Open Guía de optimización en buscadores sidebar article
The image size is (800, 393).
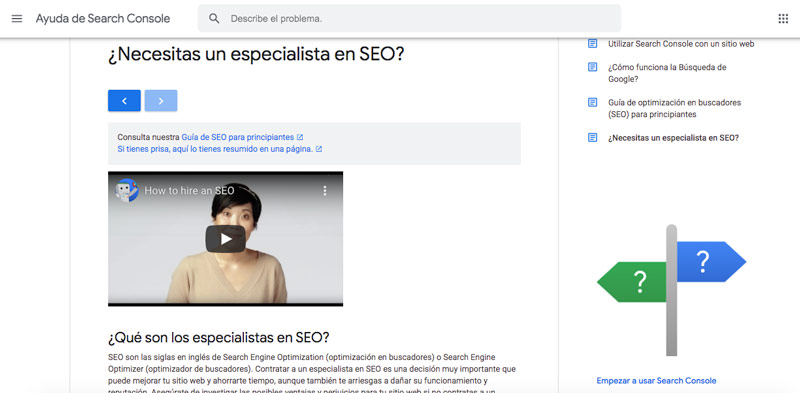click(674, 108)
